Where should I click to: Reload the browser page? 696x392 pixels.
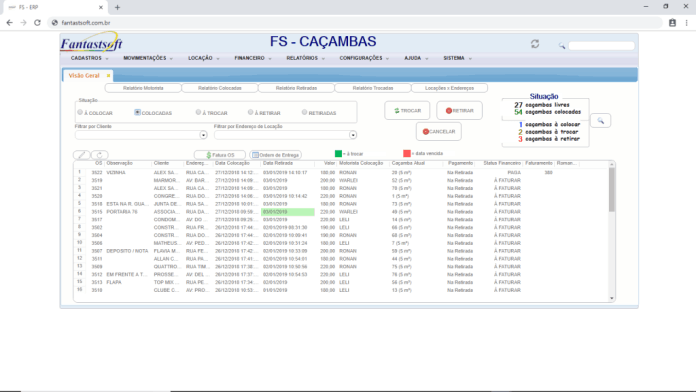coord(37,23)
